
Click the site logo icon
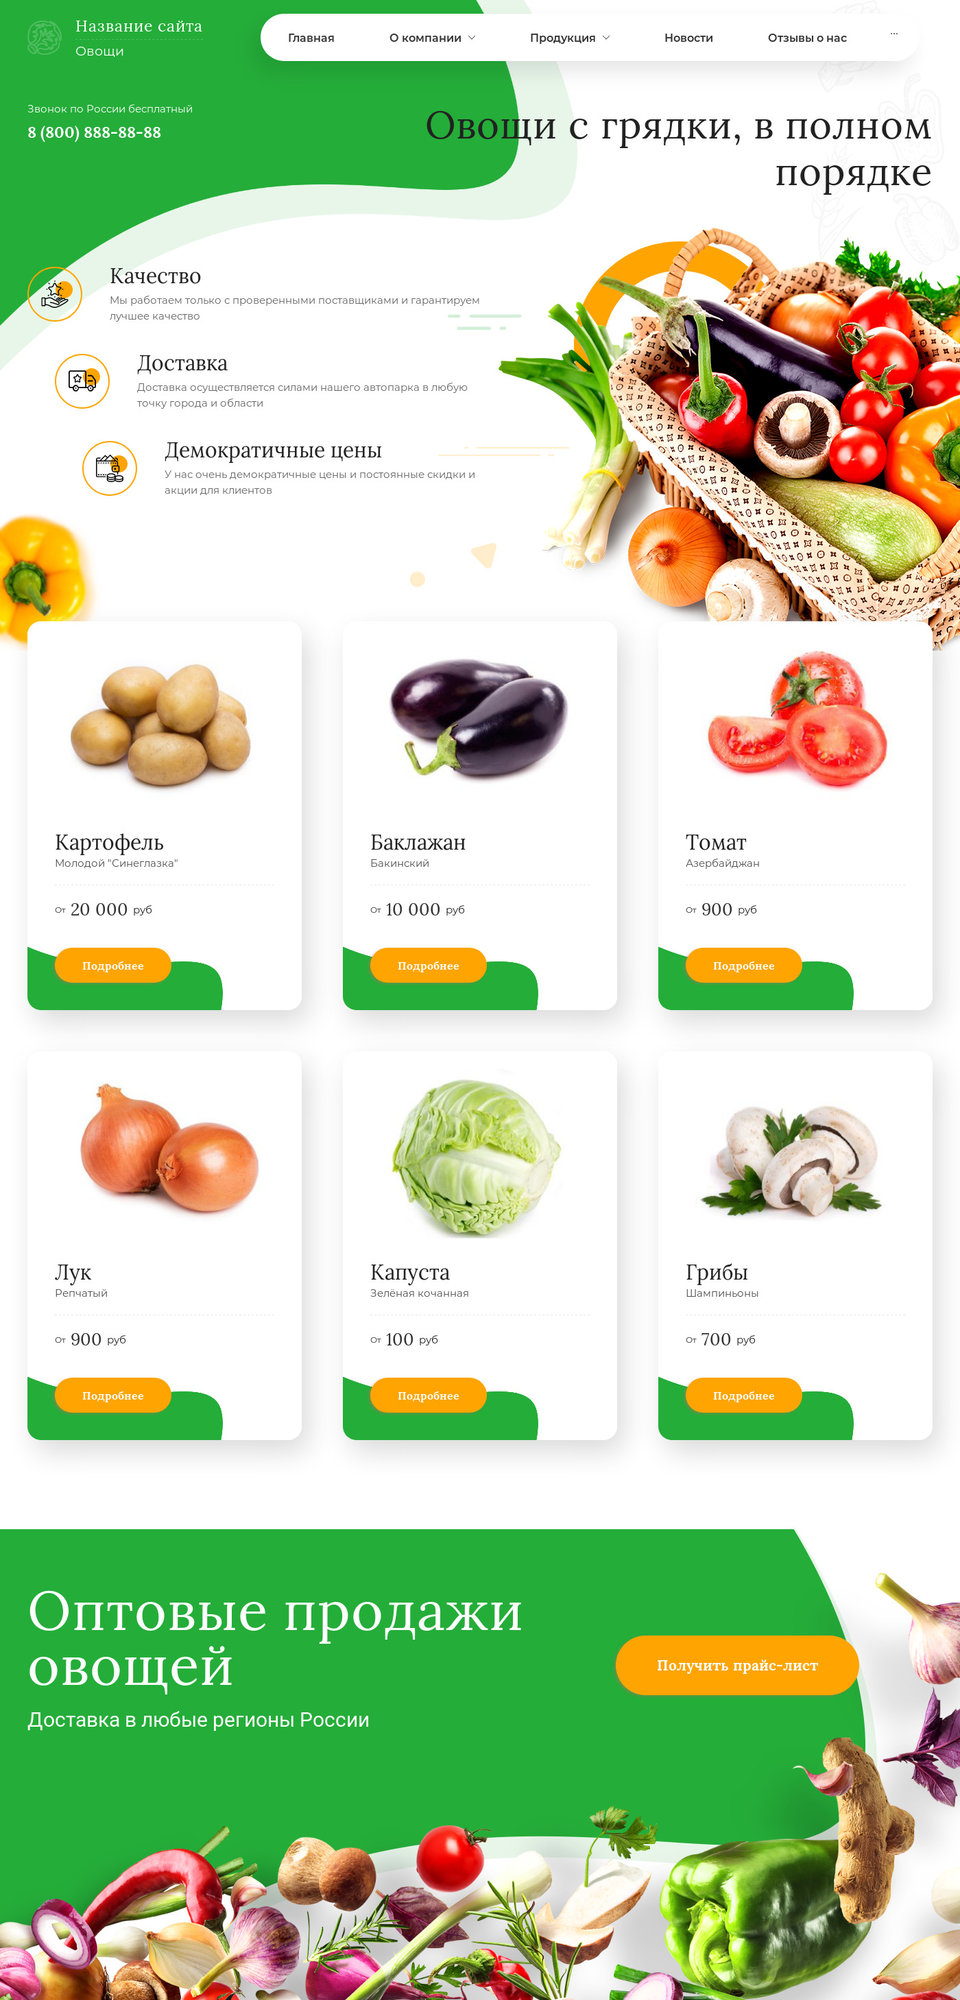(x=44, y=38)
